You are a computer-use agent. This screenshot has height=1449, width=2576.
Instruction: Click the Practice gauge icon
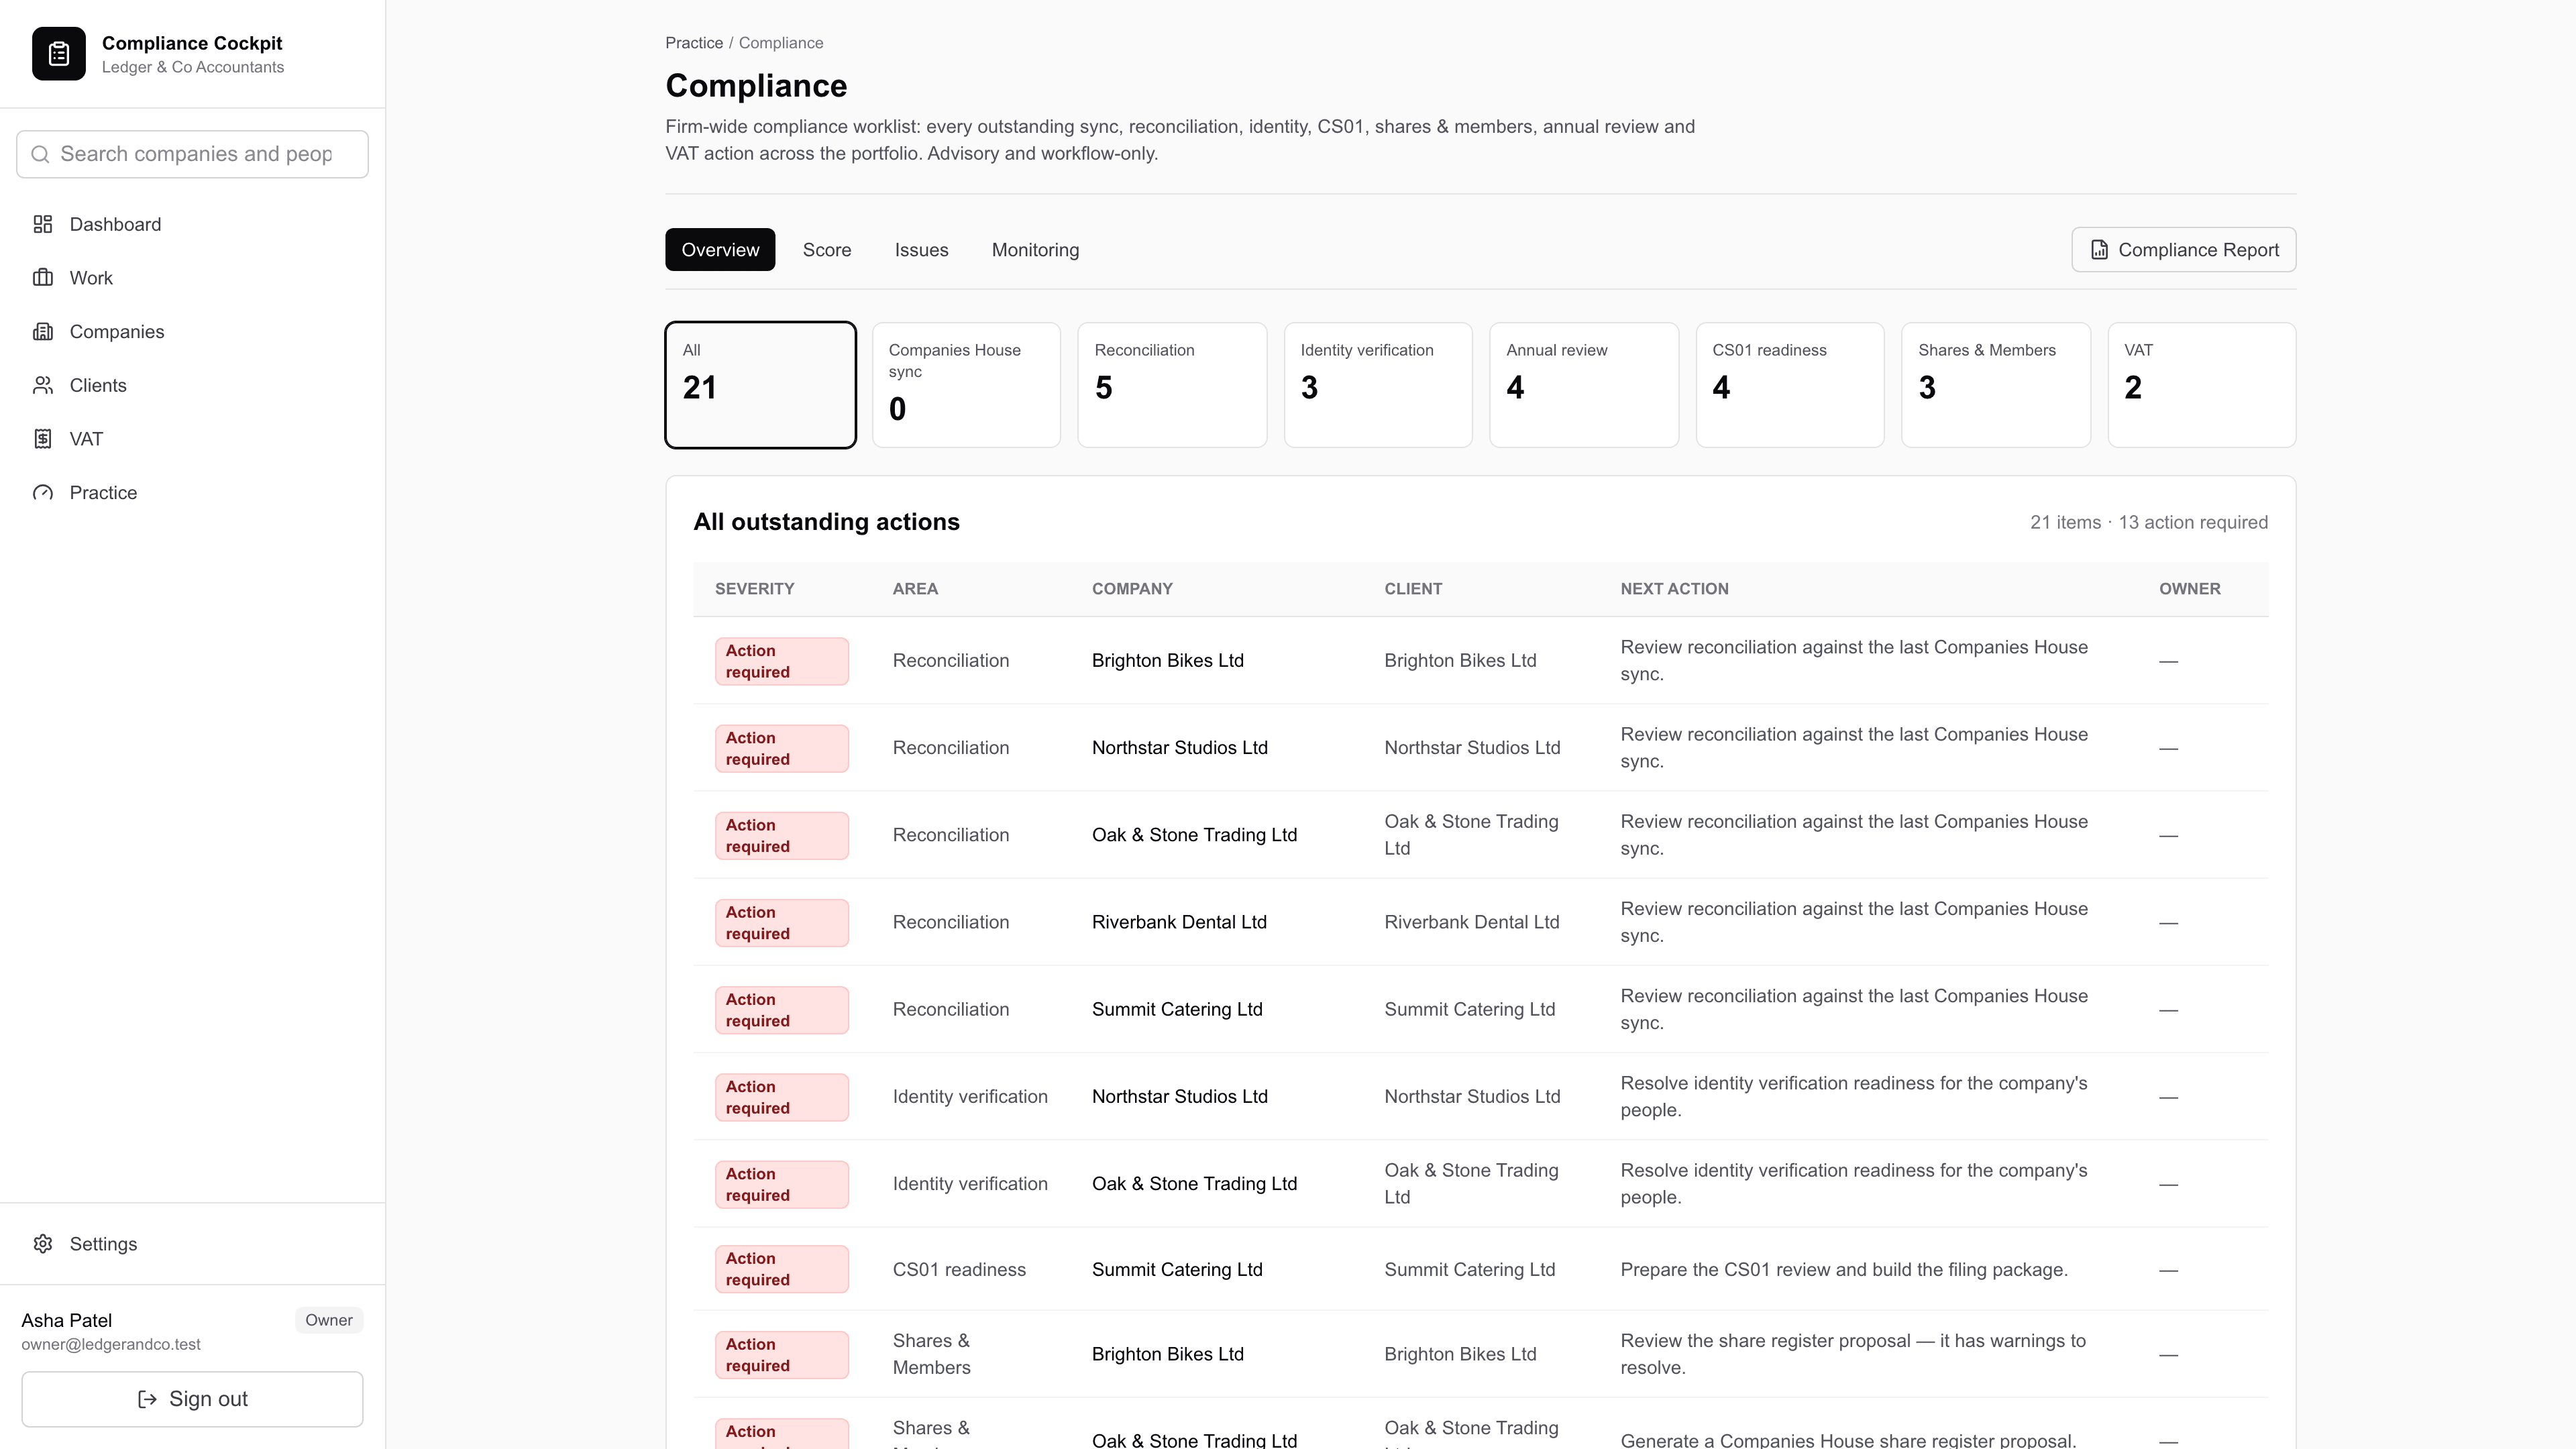click(x=43, y=493)
